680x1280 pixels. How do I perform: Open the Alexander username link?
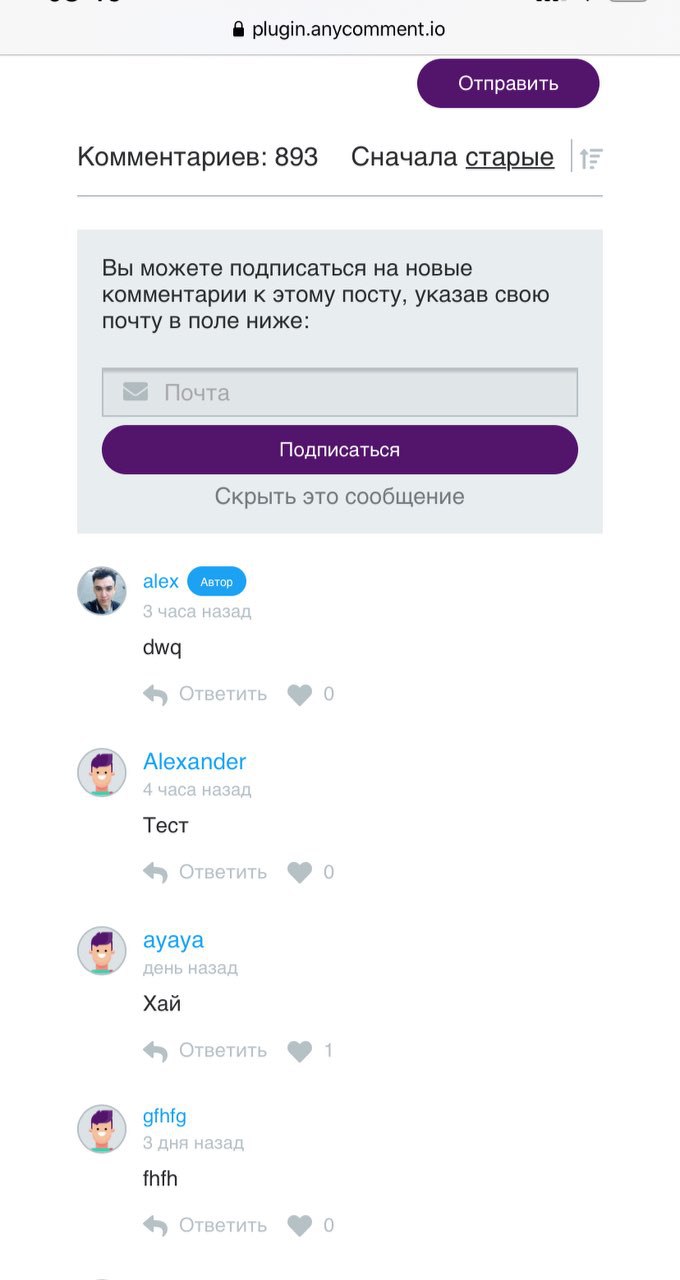pos(194,762)
